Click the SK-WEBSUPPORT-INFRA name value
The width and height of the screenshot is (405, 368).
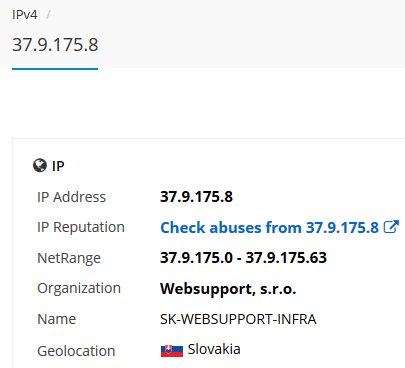coord(238,319)
